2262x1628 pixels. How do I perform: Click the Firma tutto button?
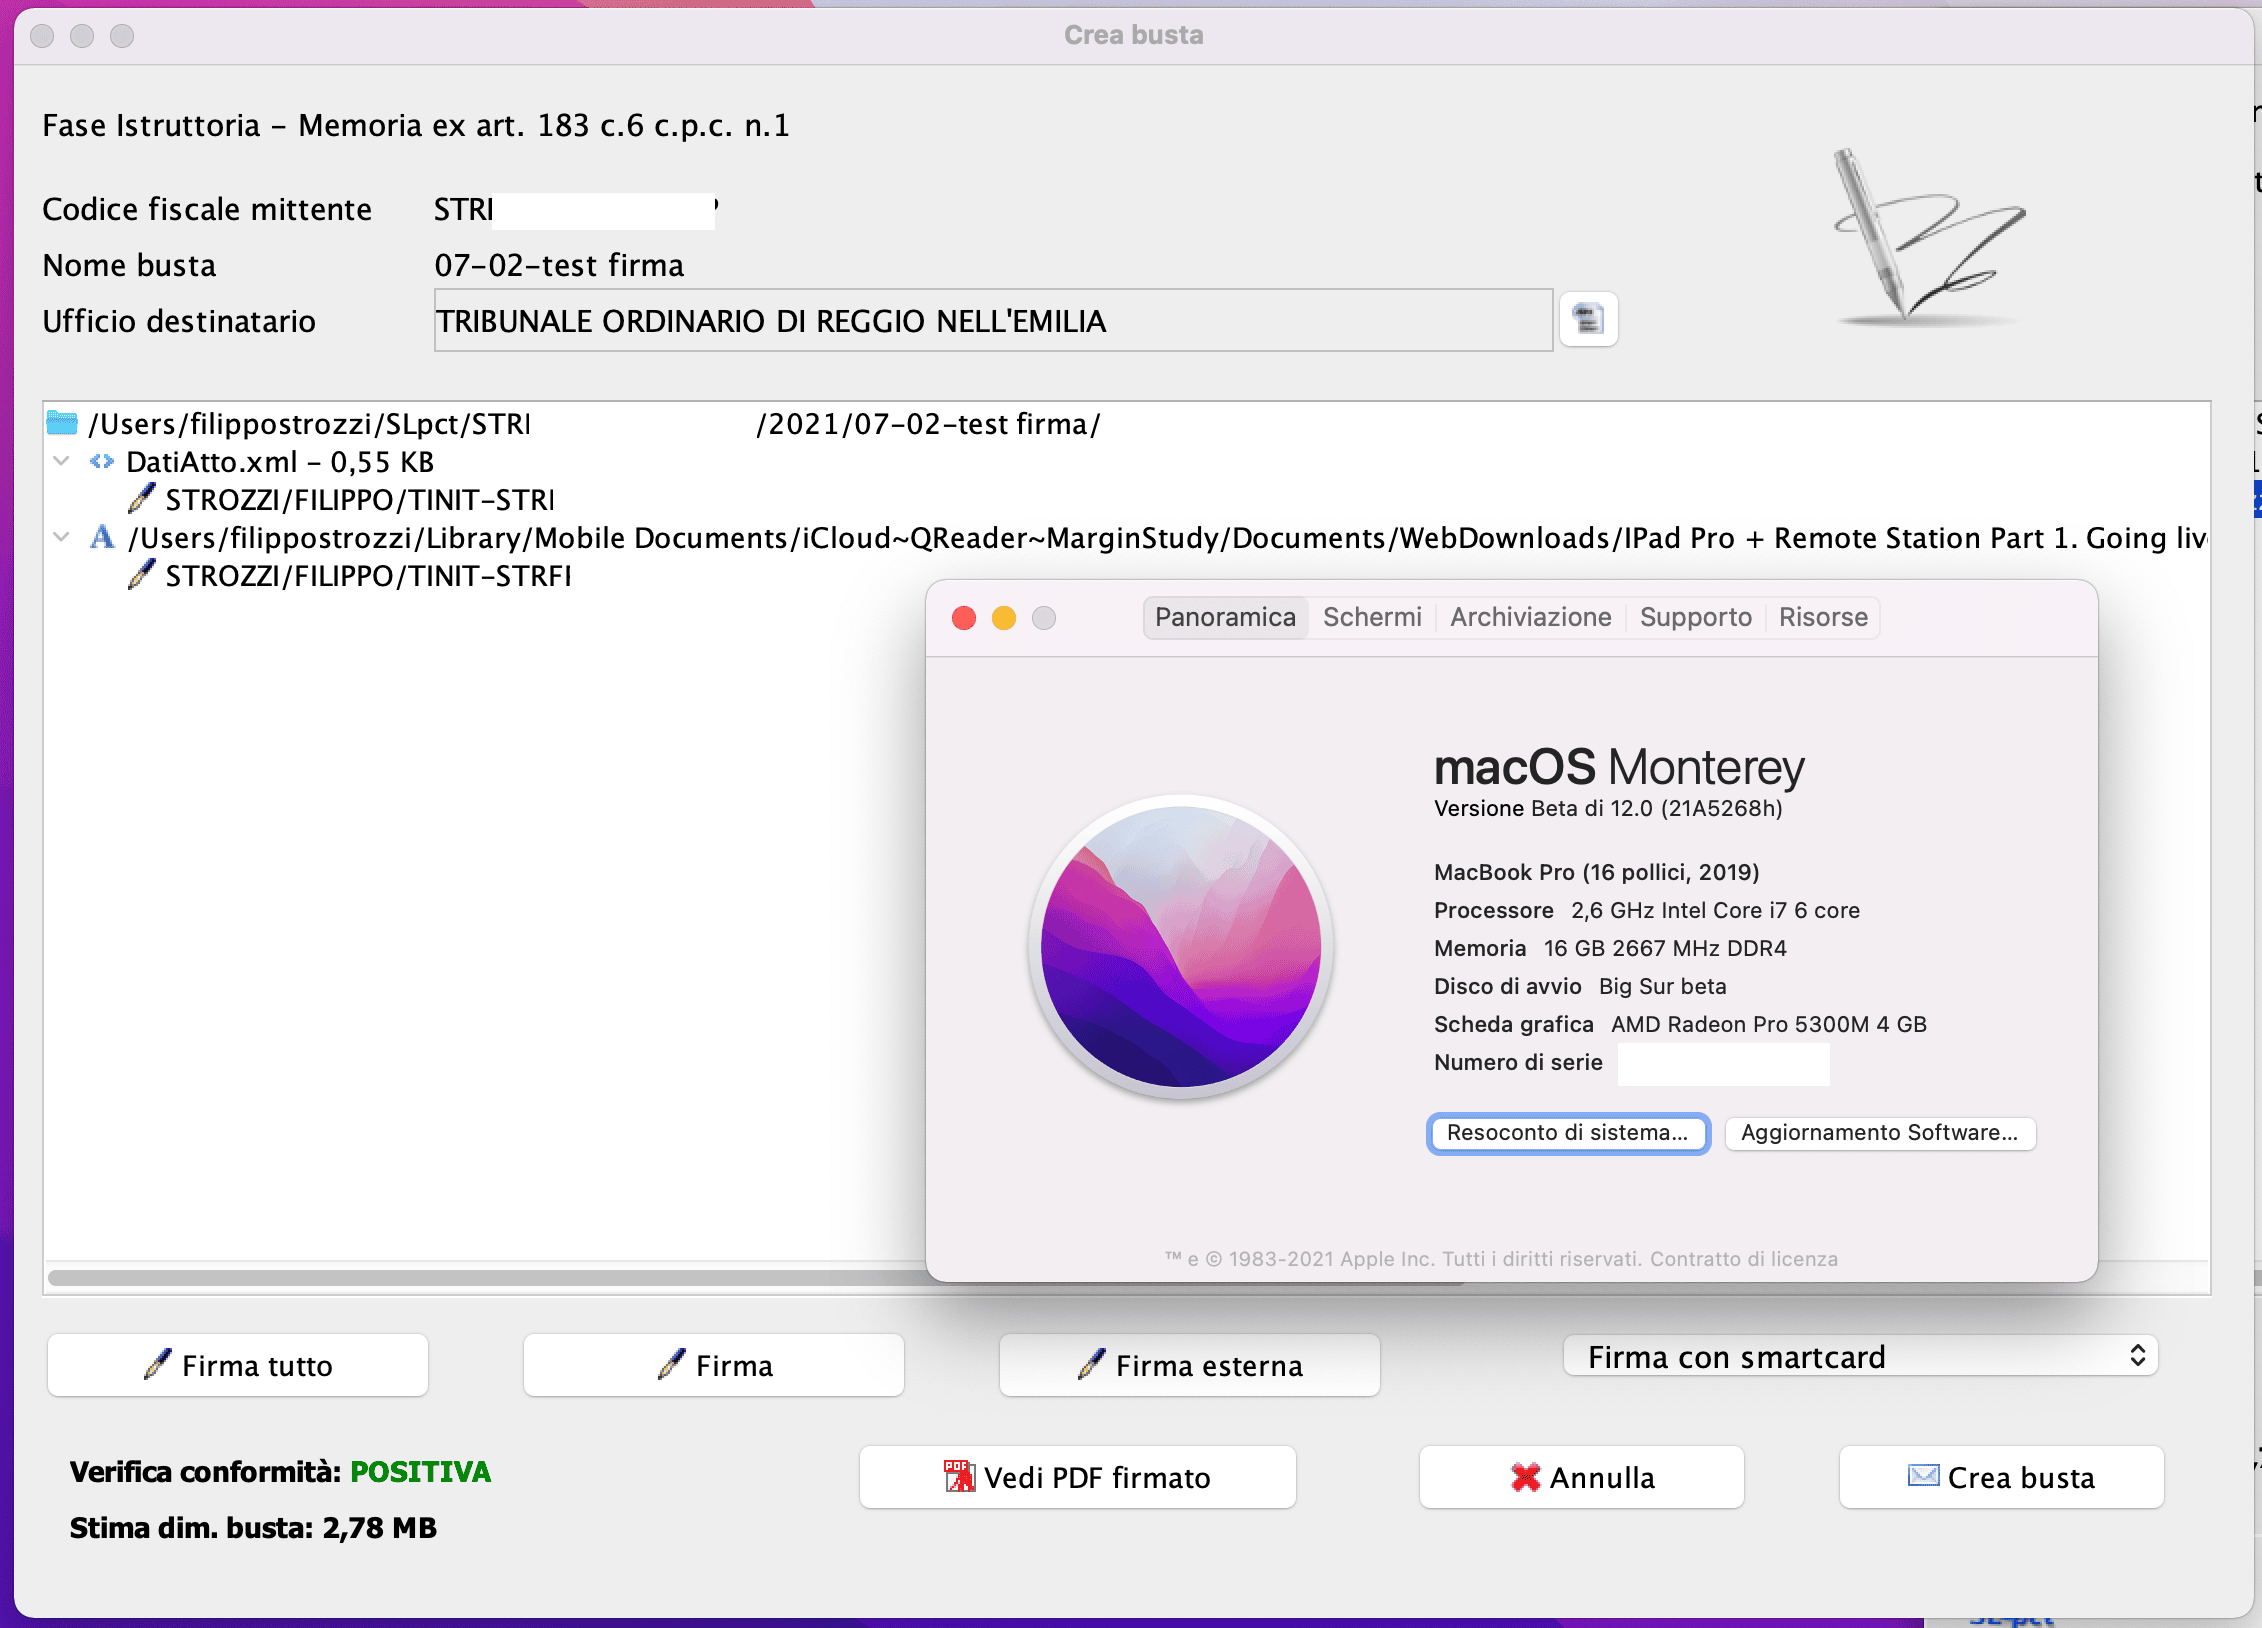tap(238, 1365)
